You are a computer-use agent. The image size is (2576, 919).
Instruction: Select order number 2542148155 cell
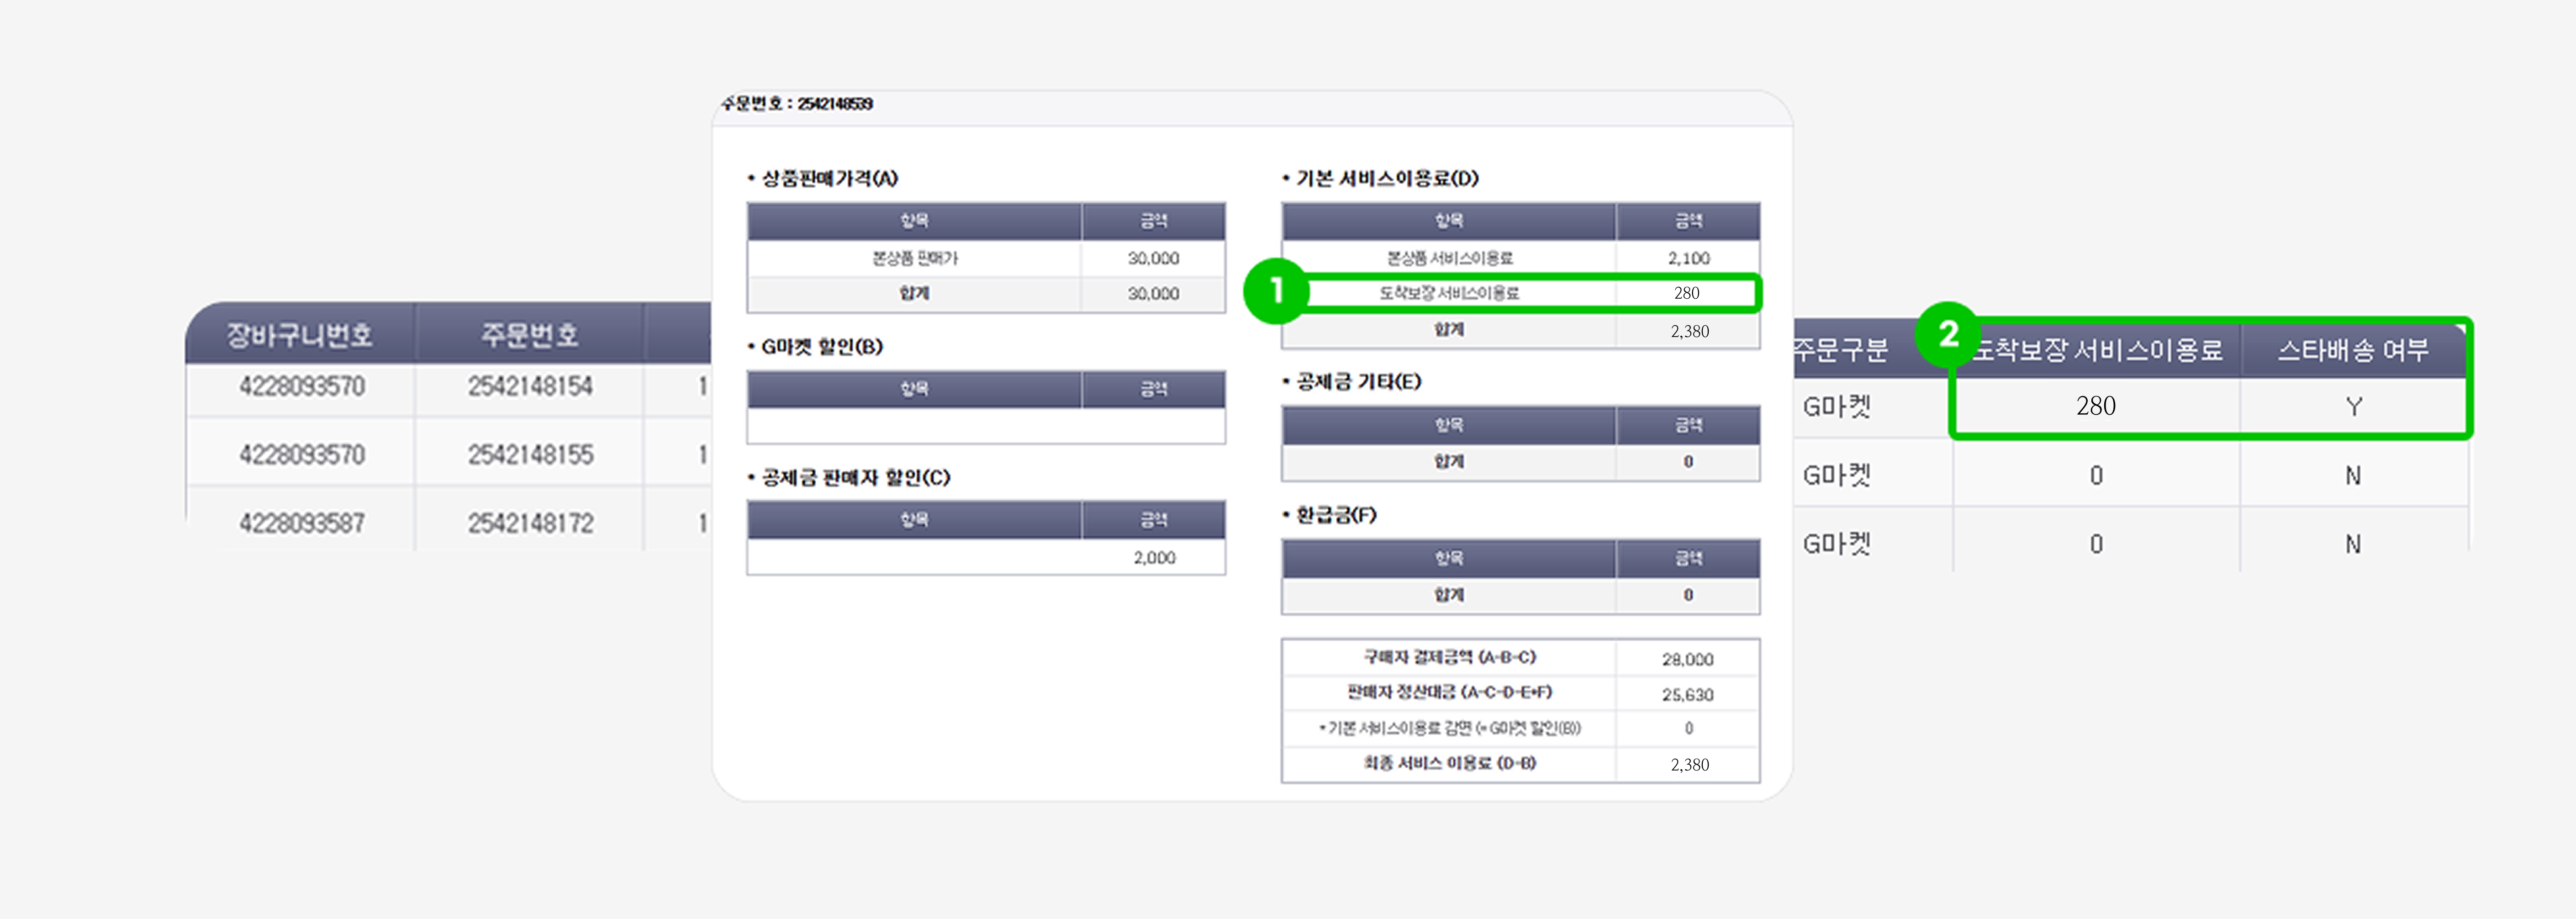(530, 455)
